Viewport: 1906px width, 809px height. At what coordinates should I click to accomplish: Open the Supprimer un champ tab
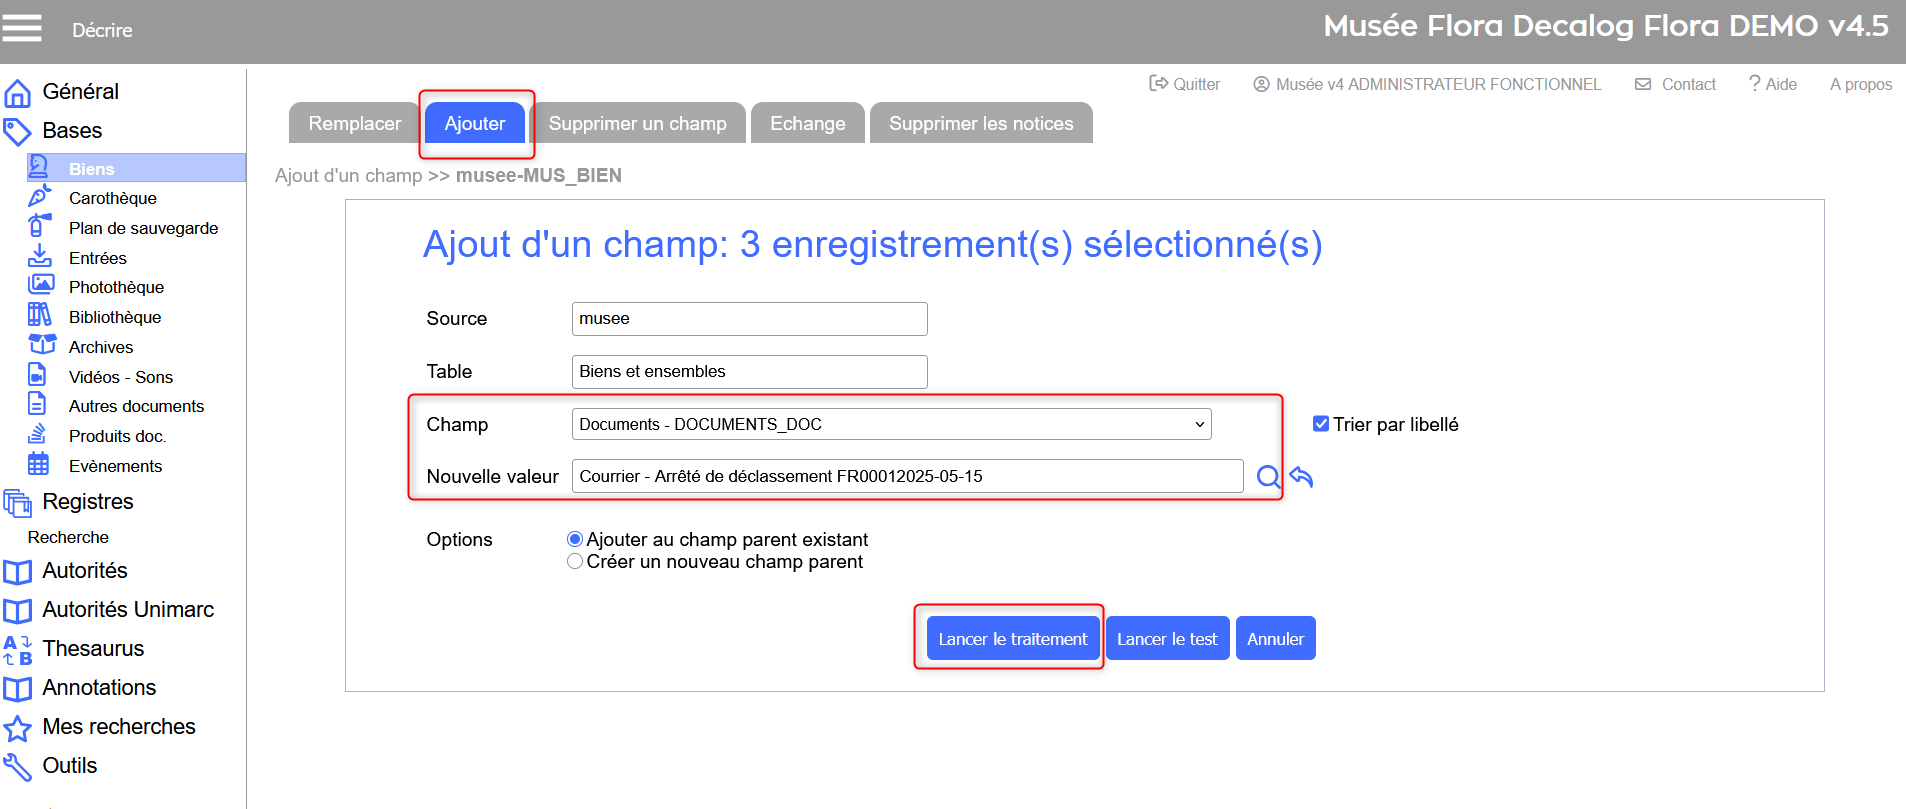click(637, 124)
